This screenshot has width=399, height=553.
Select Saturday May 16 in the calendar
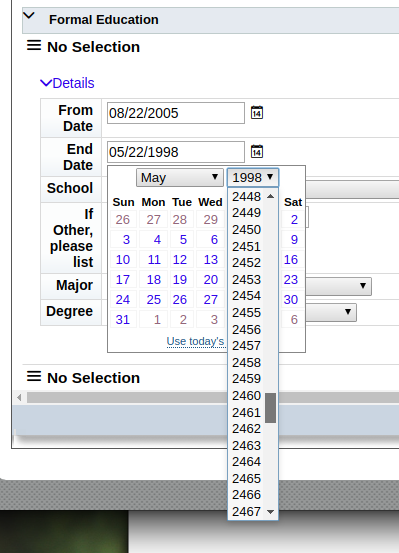[x=291, y=260]
